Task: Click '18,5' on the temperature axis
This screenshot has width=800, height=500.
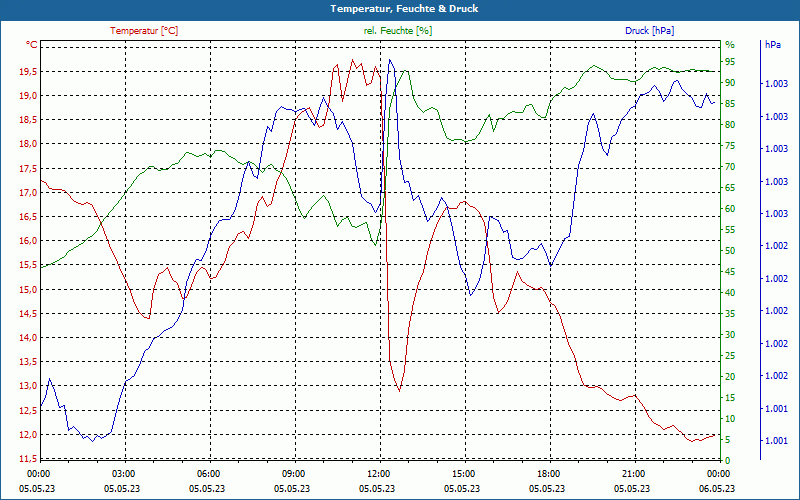Action: pyautogui.click(x=28, y=120)
